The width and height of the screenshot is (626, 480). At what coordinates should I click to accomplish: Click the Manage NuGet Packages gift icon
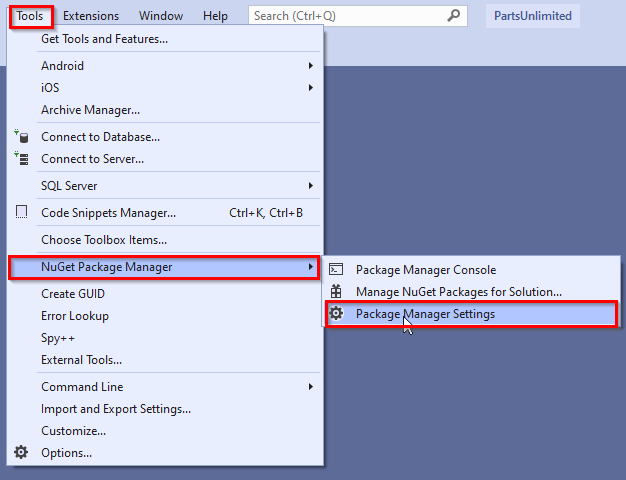336,292
